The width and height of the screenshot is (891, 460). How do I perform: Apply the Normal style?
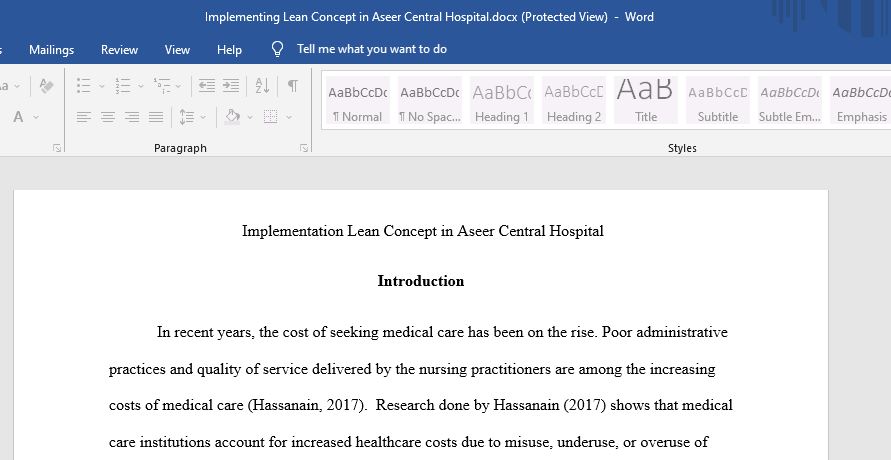click(357, 101)
